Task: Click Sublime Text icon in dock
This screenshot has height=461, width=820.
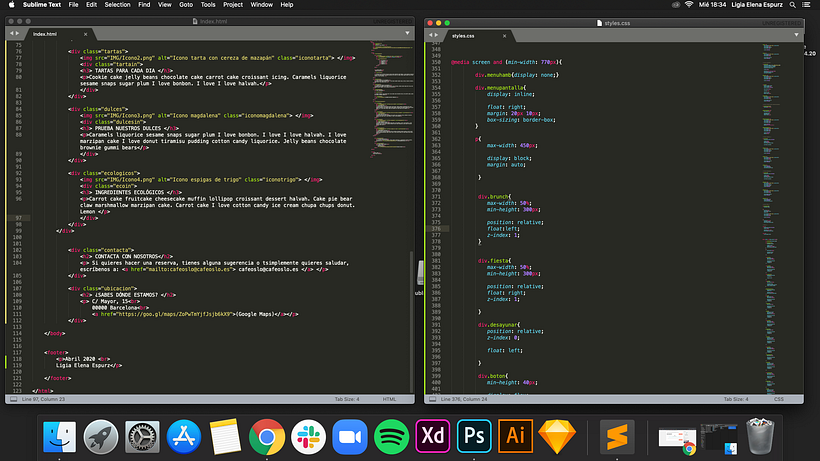Action: pos(617,436)
